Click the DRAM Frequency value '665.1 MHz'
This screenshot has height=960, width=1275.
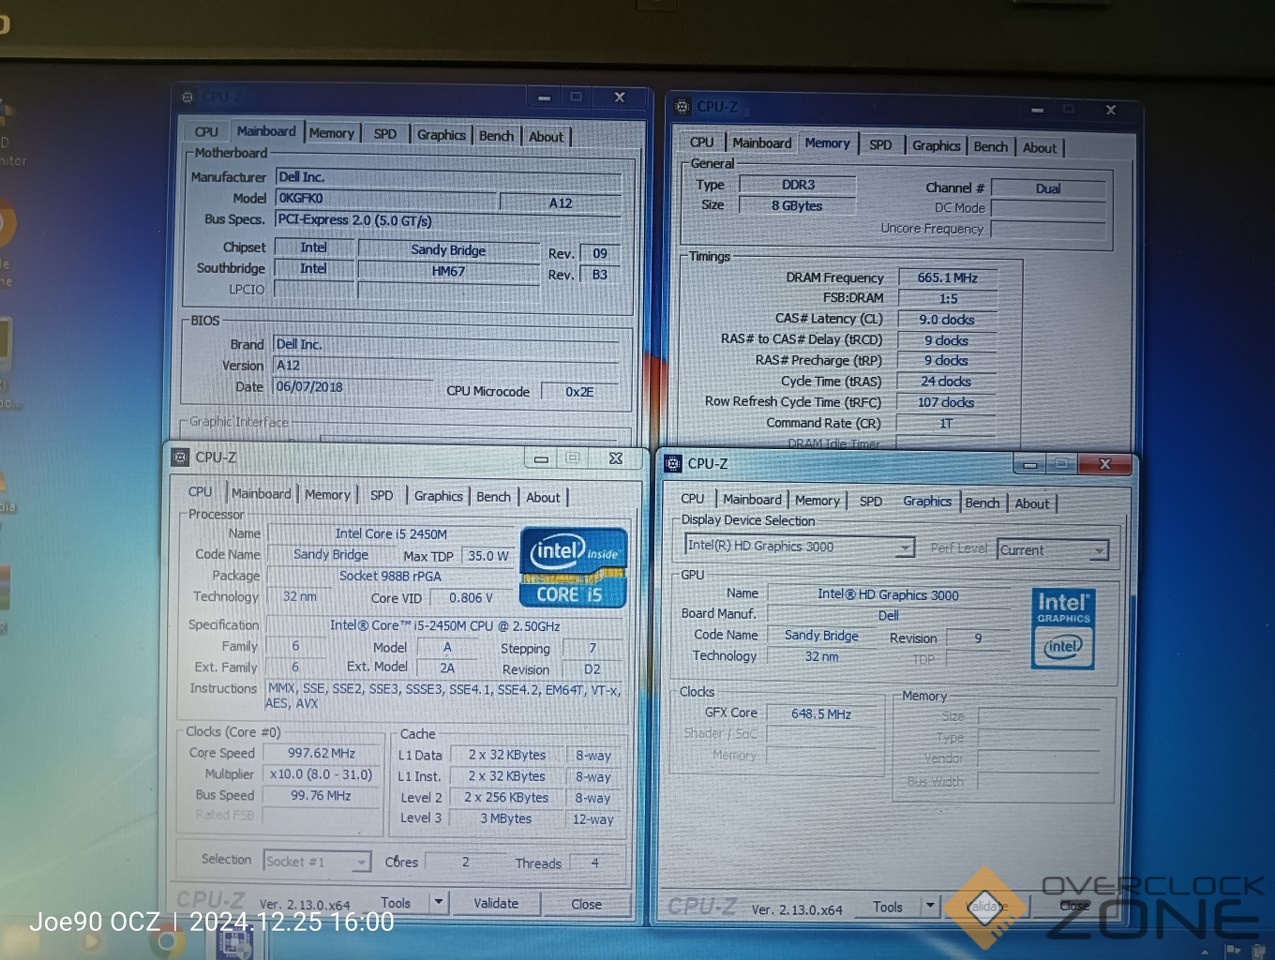coord(948,277)
